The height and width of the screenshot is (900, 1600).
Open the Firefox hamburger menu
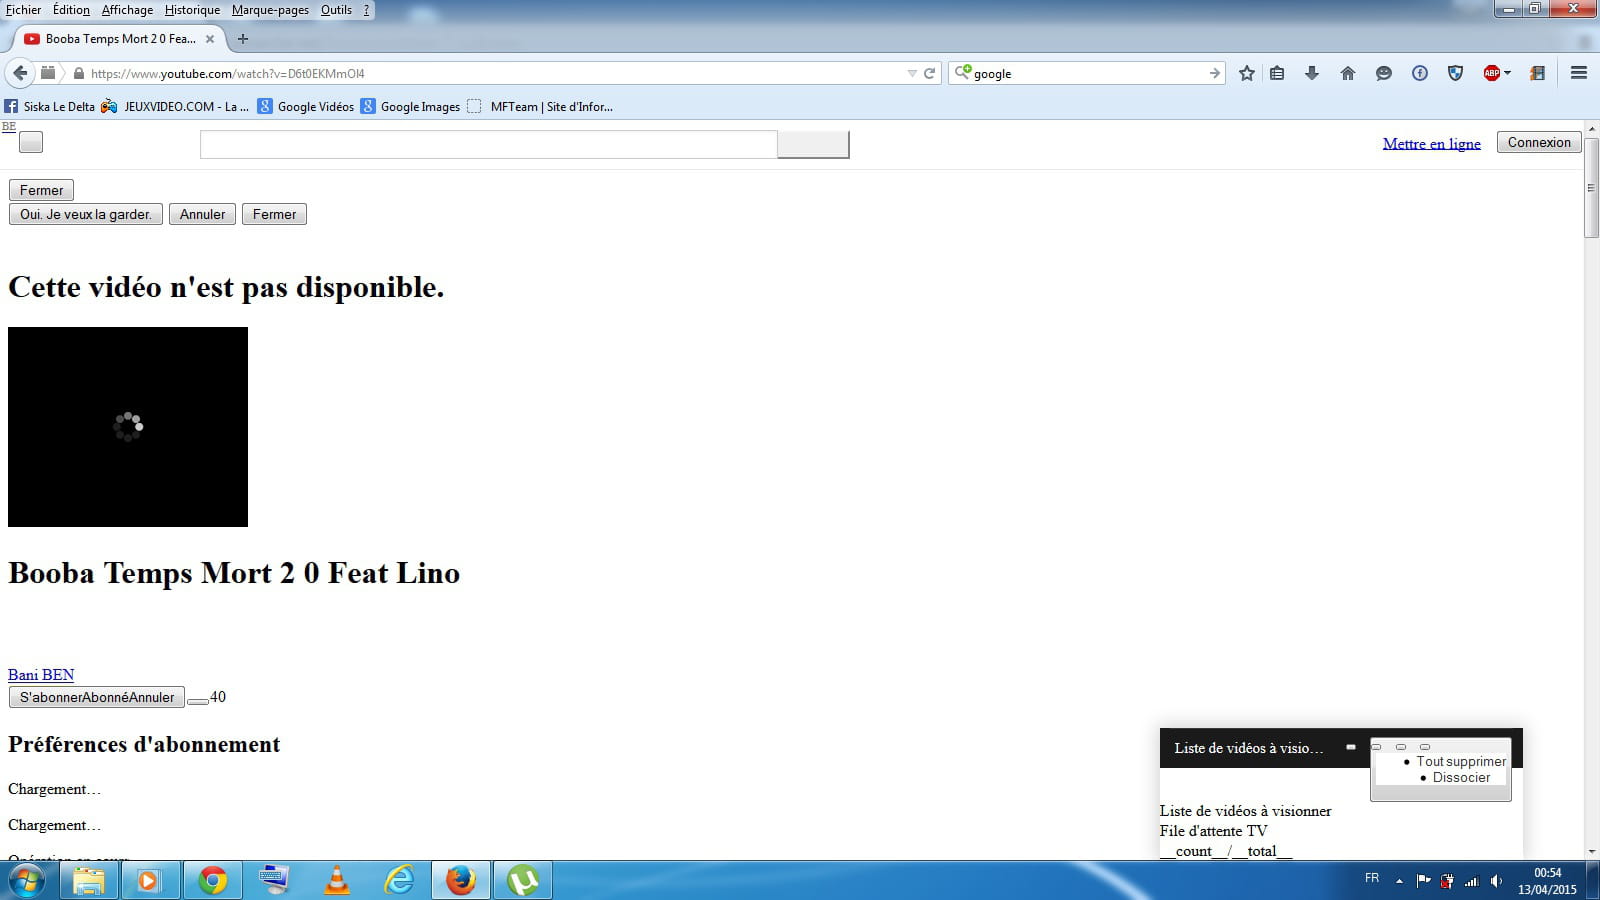click(1579, 73)
